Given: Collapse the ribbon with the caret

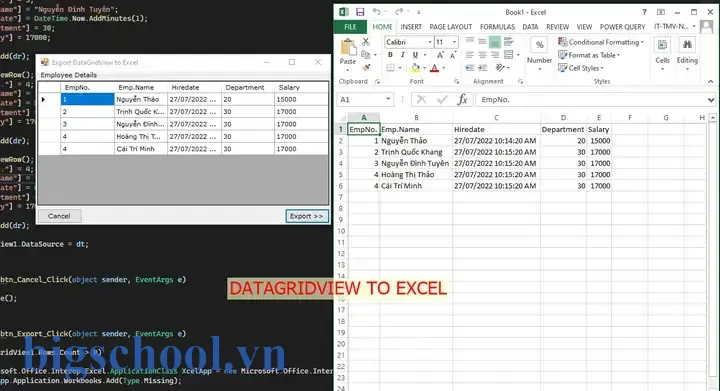Looking at the screenshot, I should (x=711, y=81).
